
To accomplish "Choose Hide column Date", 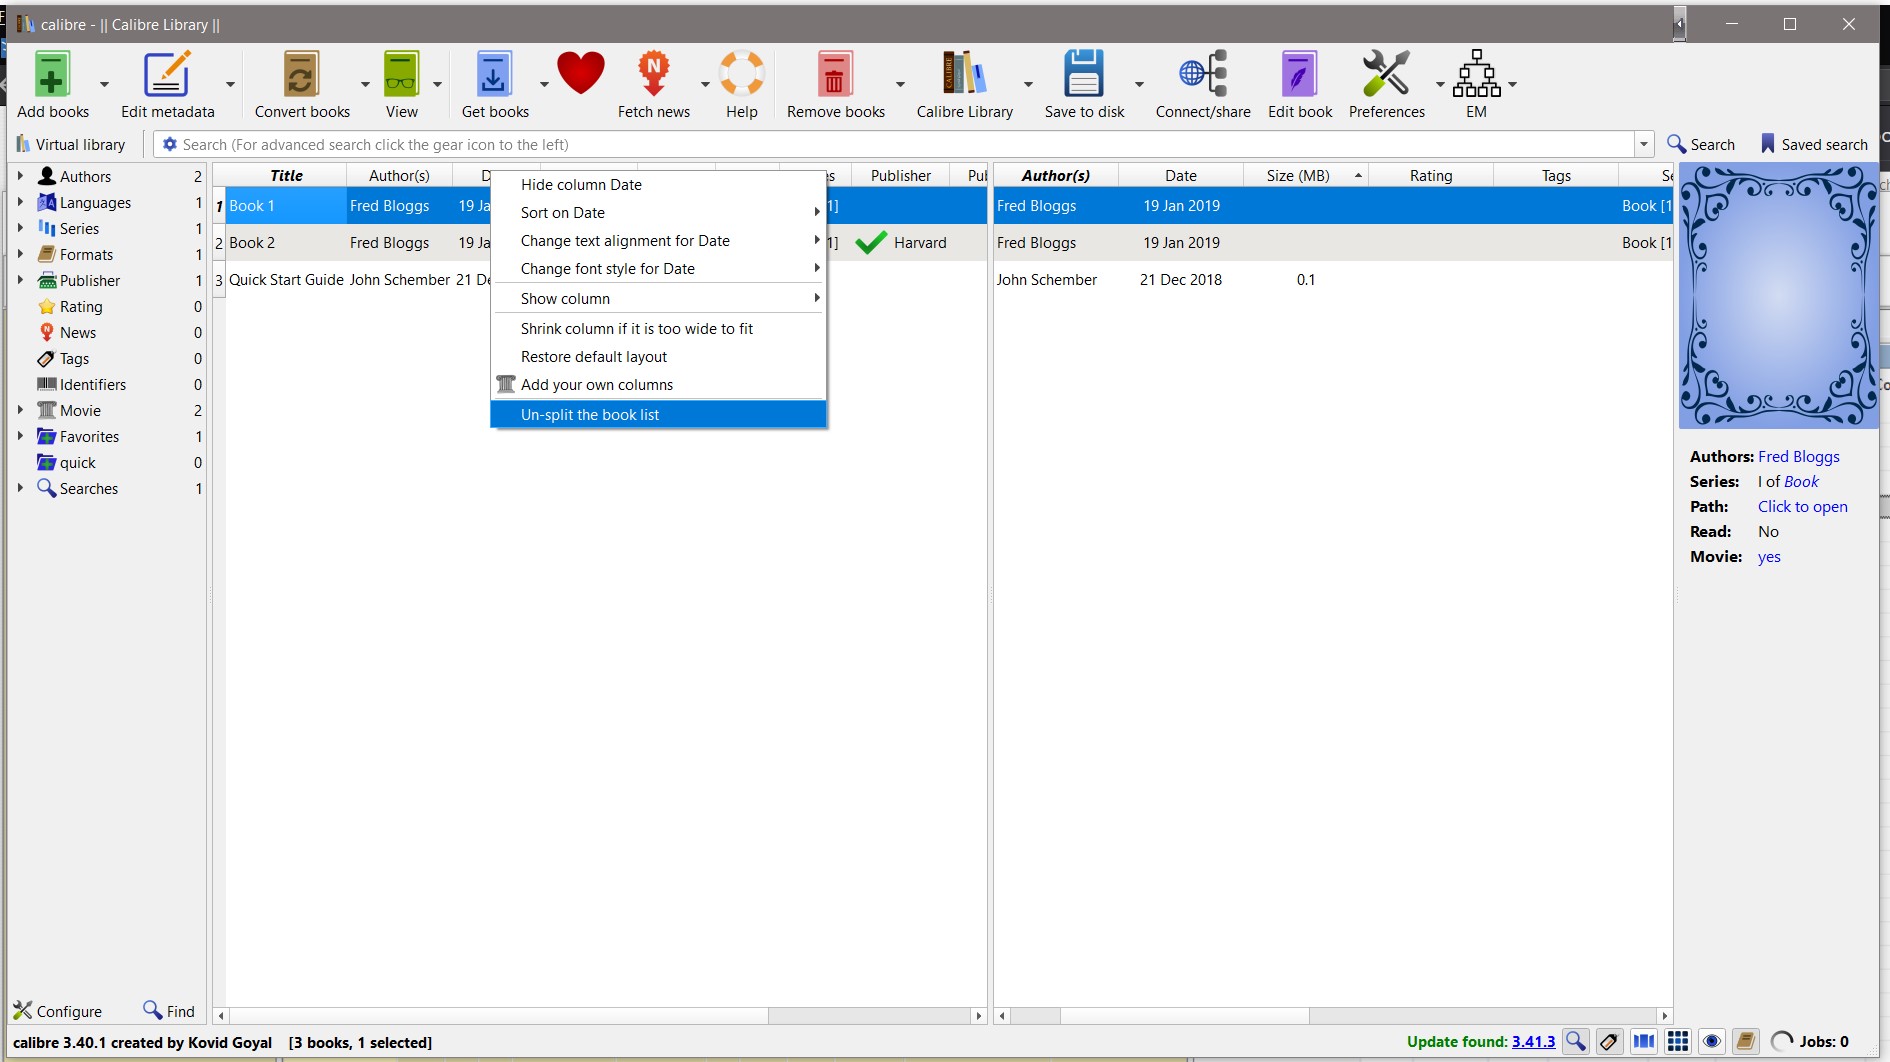I will point(658,184).
